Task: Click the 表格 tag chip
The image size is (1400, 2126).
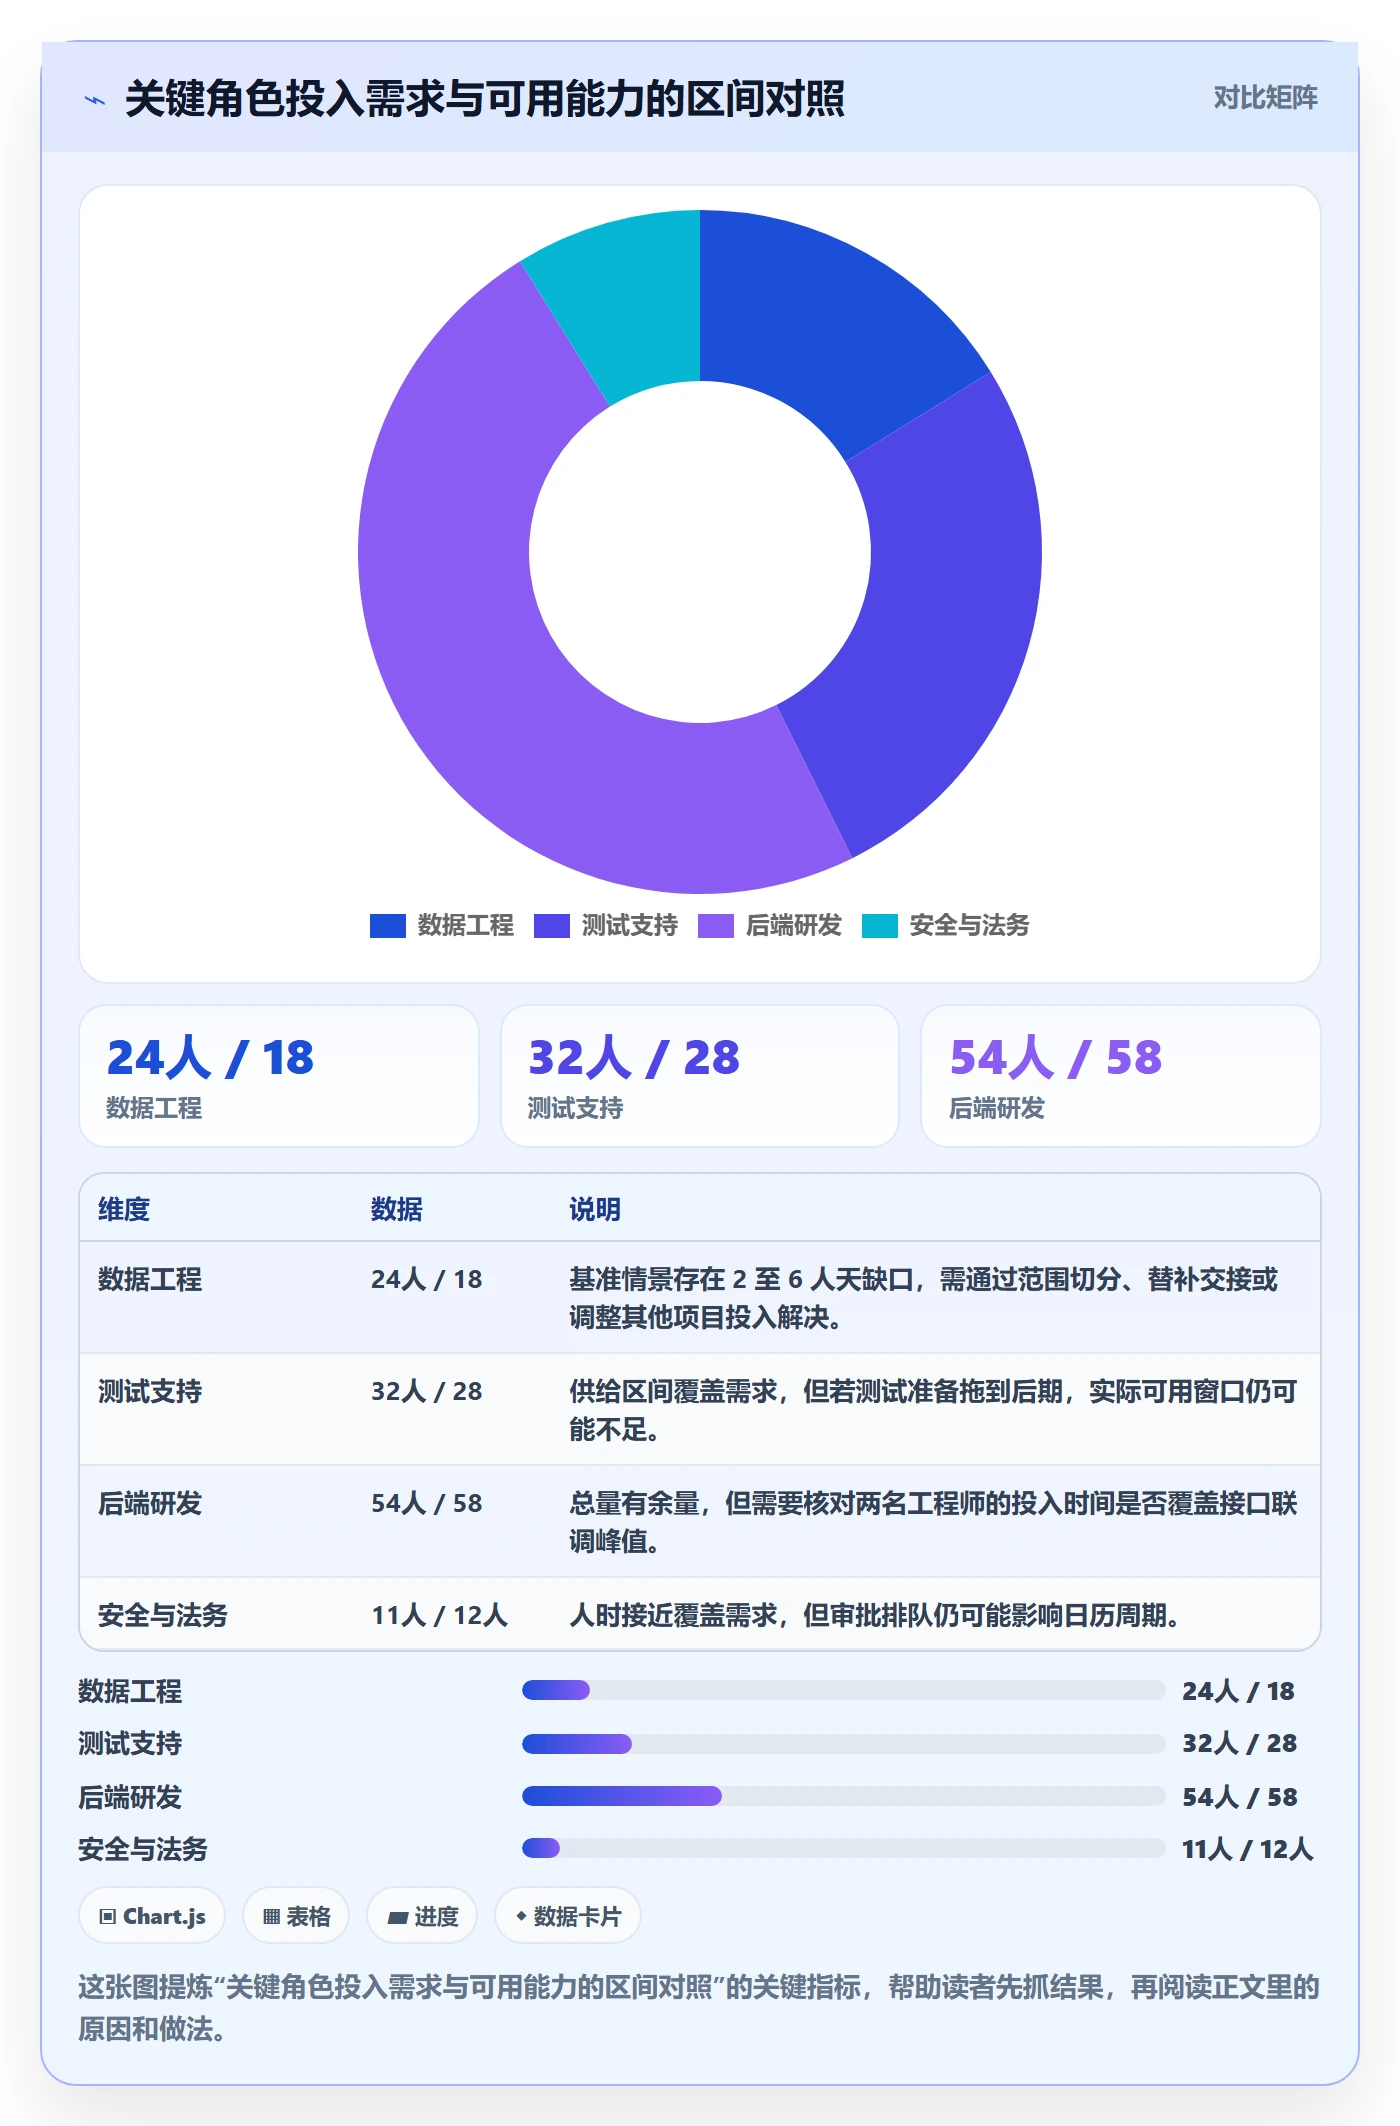Action: [296, 1916]
